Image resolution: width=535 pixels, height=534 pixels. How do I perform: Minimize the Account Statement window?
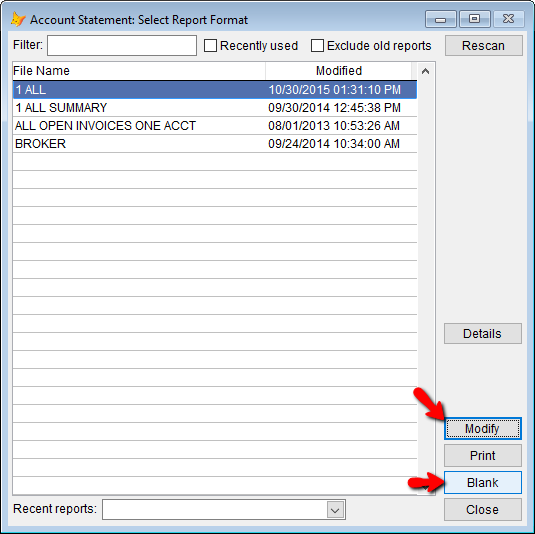click(440, 19)
